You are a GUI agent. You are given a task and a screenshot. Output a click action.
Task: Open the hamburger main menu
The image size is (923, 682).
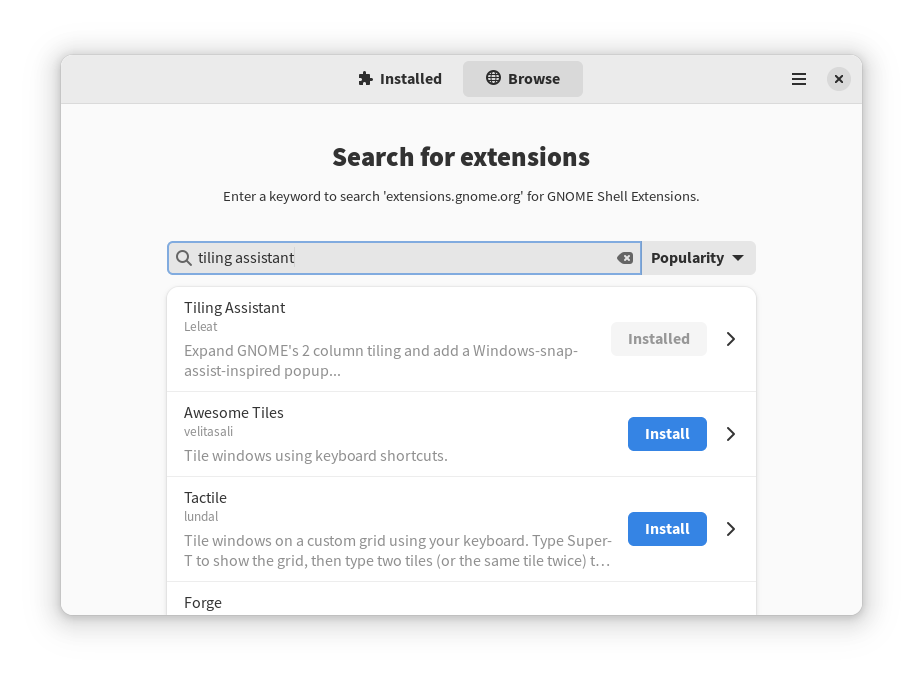pyautogui.click(x=799, y=79)
